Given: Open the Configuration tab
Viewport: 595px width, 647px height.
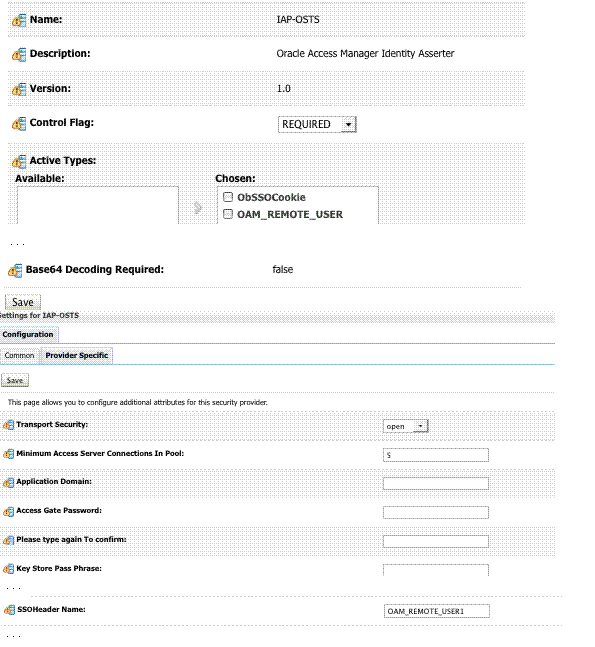Looking at the screenshot, I should point(28,334).
